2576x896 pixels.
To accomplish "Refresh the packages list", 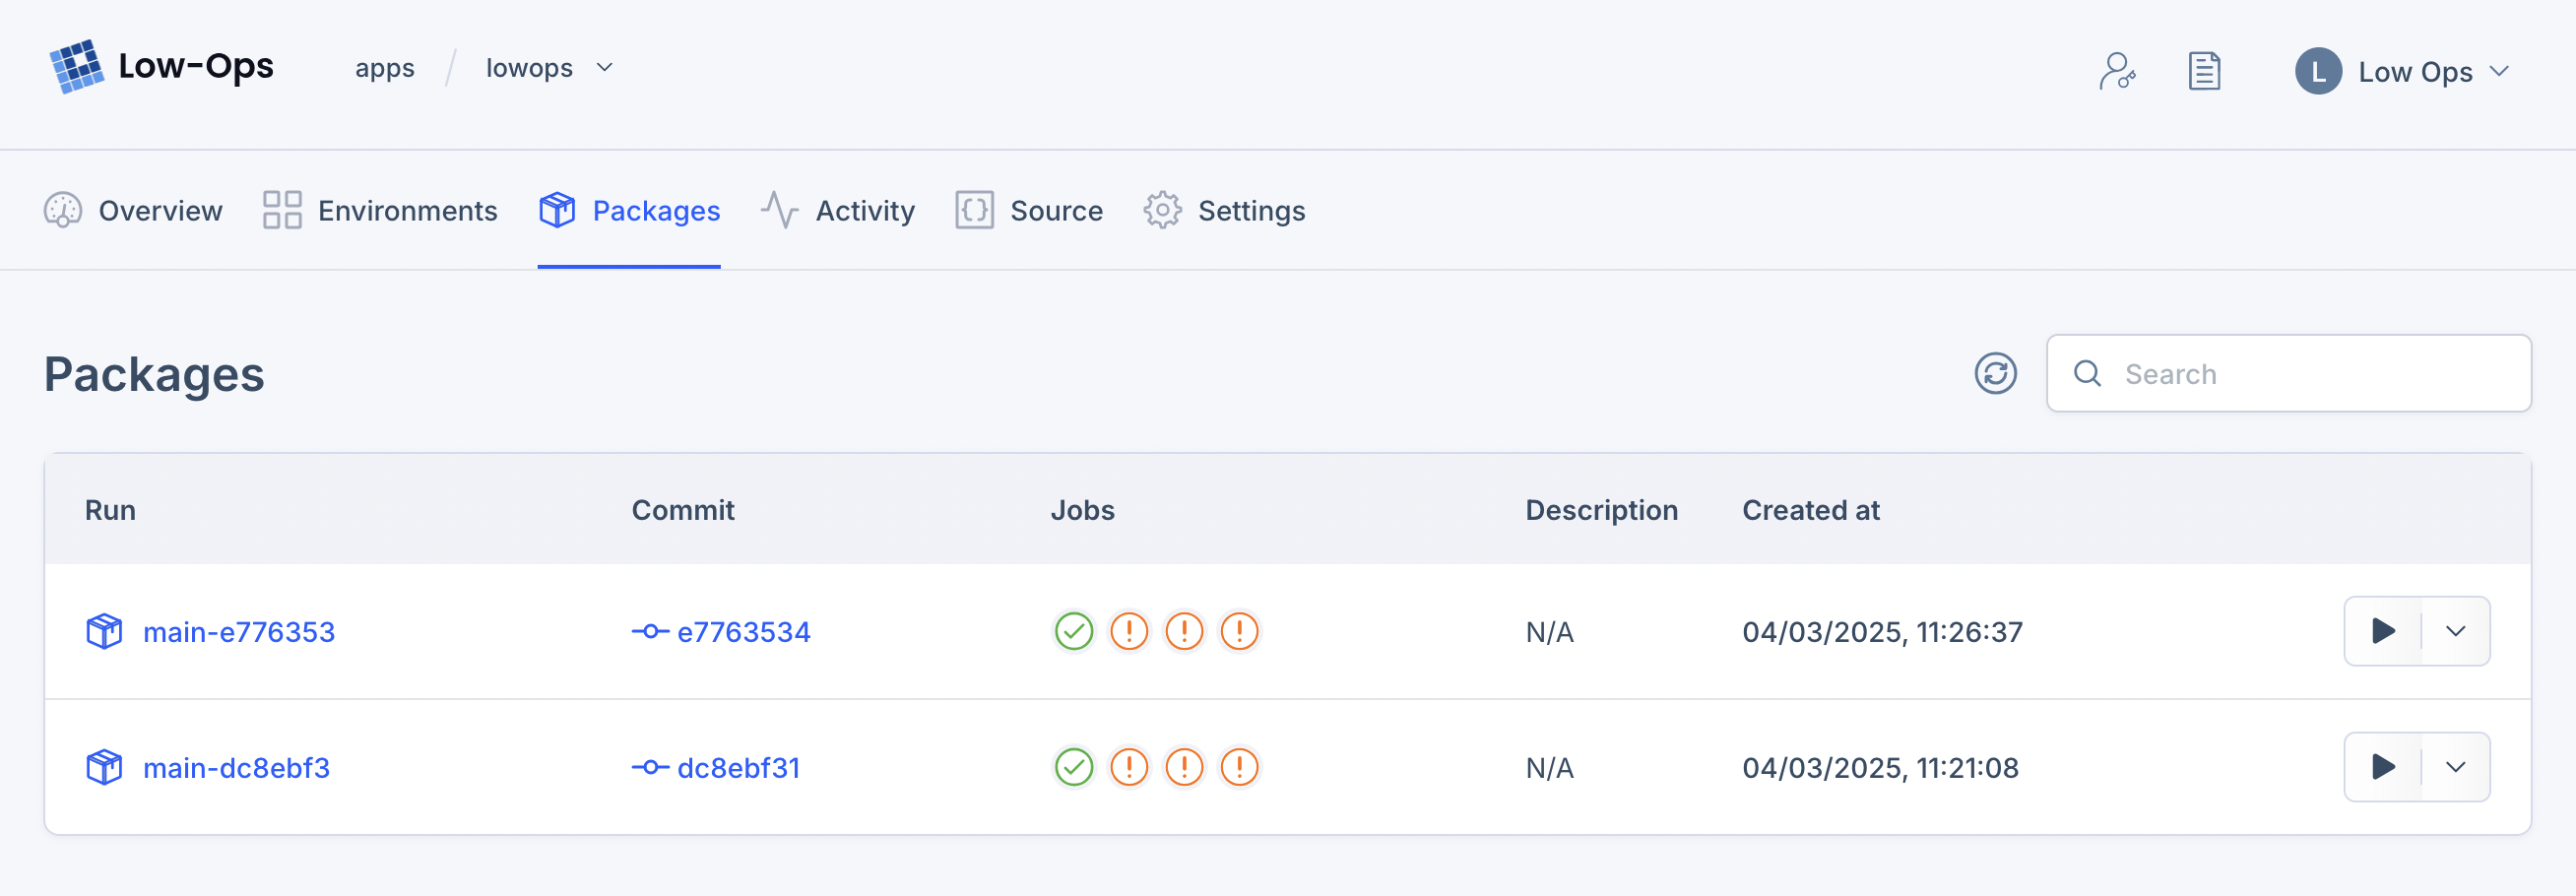I will [x=1995, y=373].
